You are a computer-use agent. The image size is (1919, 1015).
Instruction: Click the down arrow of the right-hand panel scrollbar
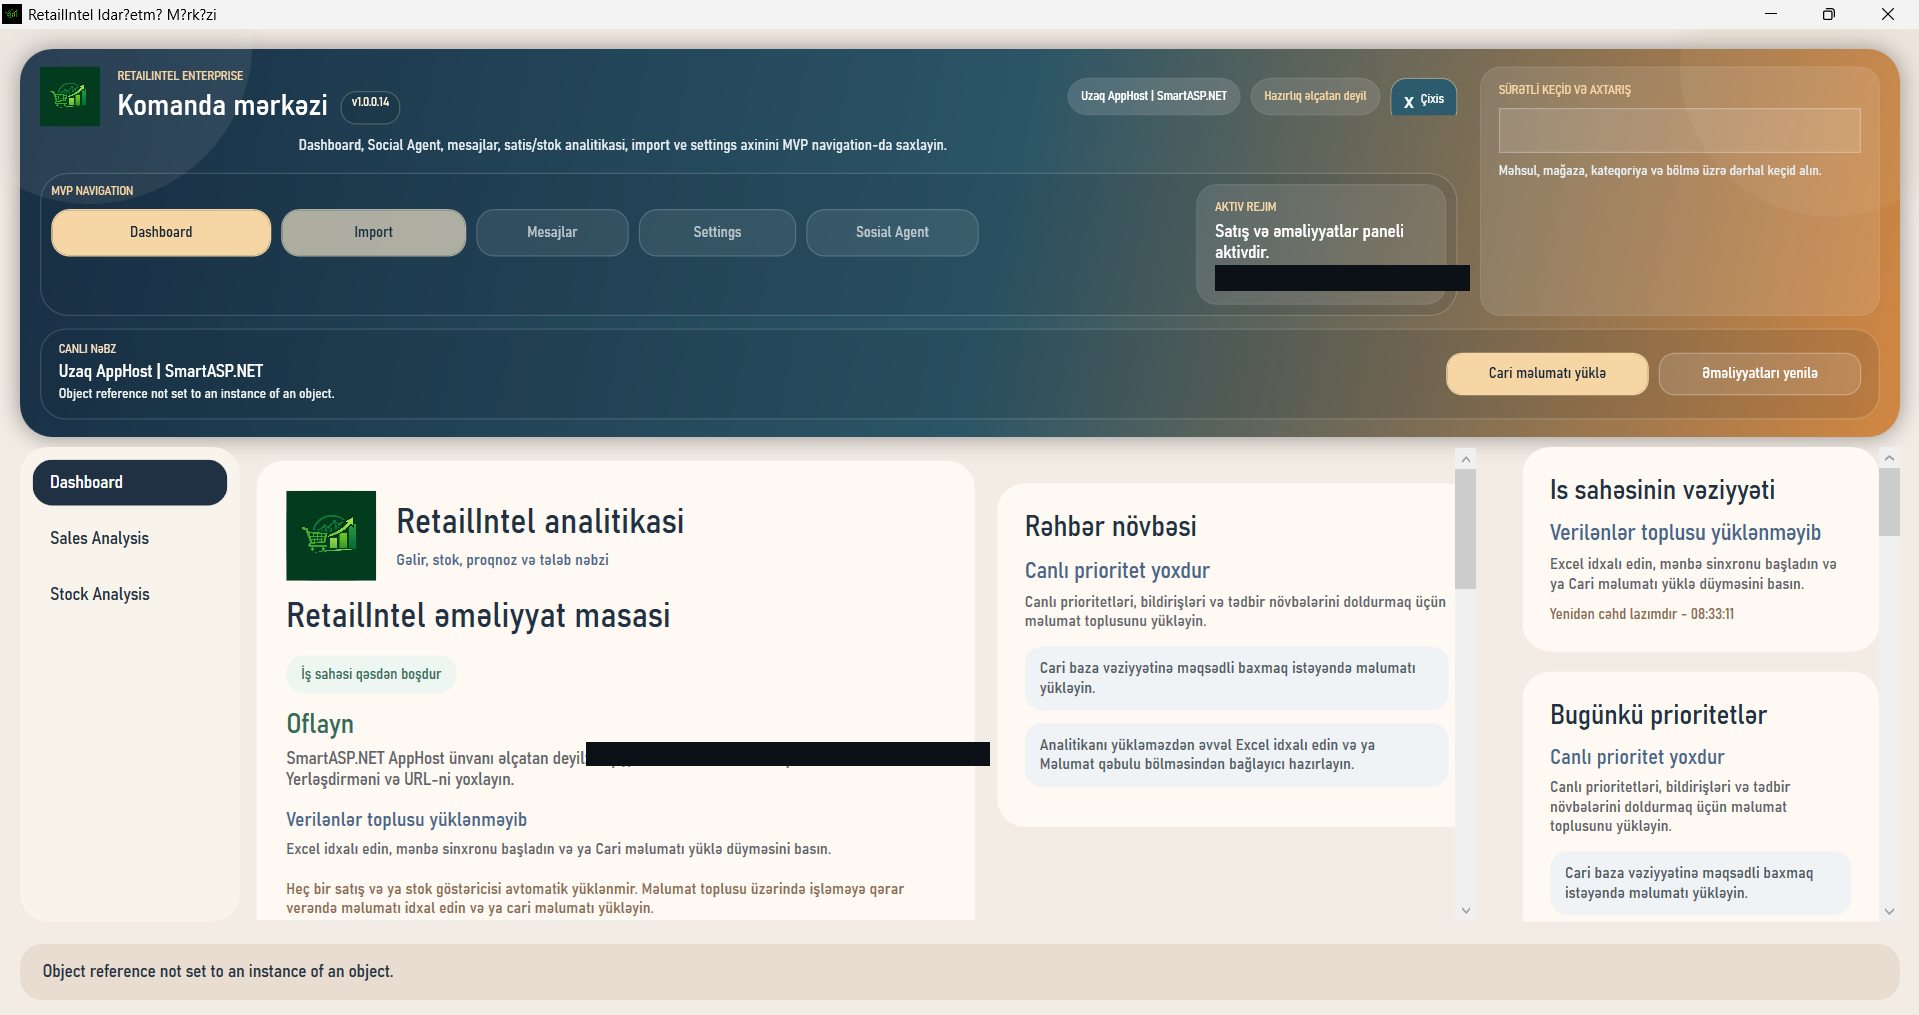point(1889,911)
